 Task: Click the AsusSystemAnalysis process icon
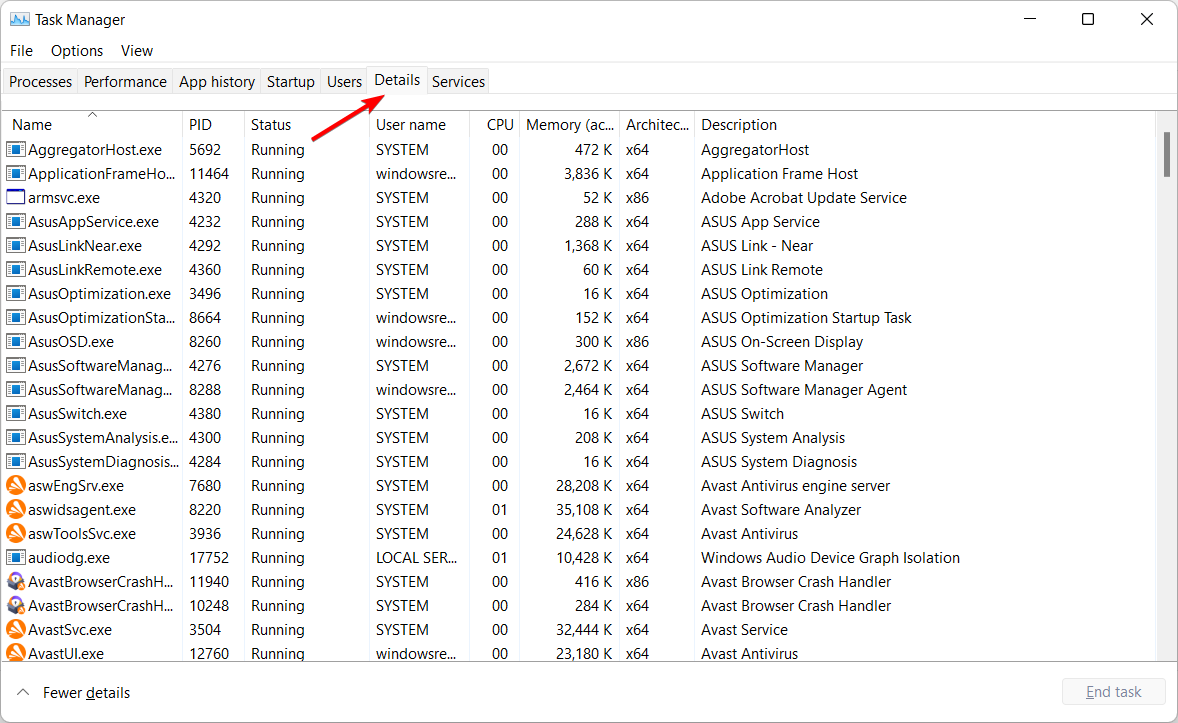coord(16,438)
